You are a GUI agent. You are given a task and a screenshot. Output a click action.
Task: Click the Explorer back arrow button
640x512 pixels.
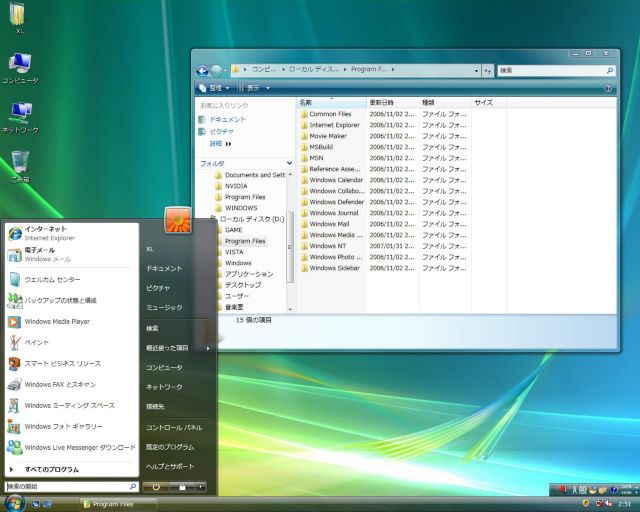coord(202,71)
